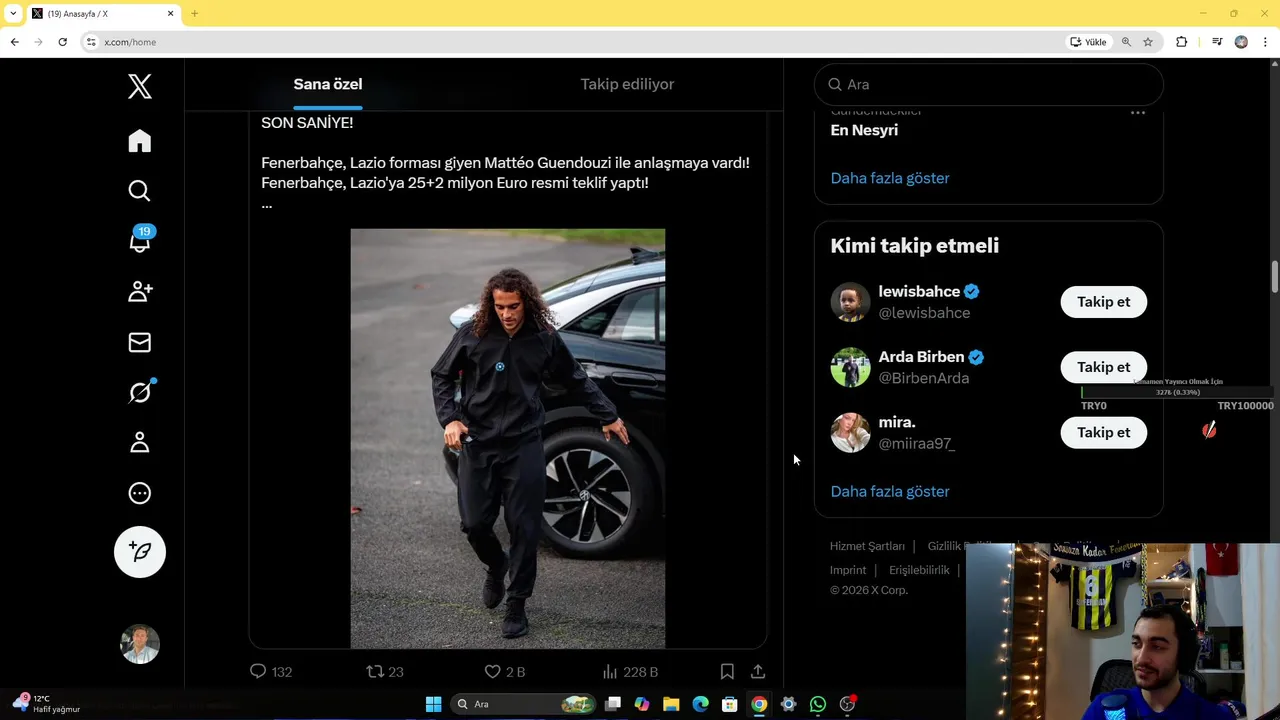Open mira. profile name
This screenshot has height=720, width=1280.
click(897, 422)
